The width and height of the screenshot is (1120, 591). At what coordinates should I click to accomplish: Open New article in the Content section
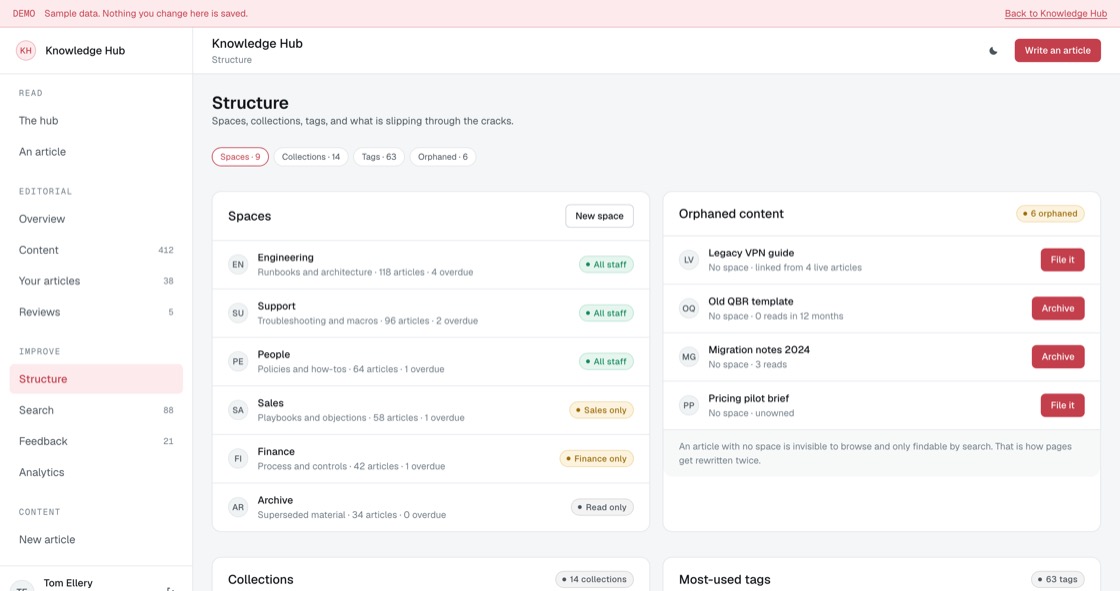[x=96, y=540]
